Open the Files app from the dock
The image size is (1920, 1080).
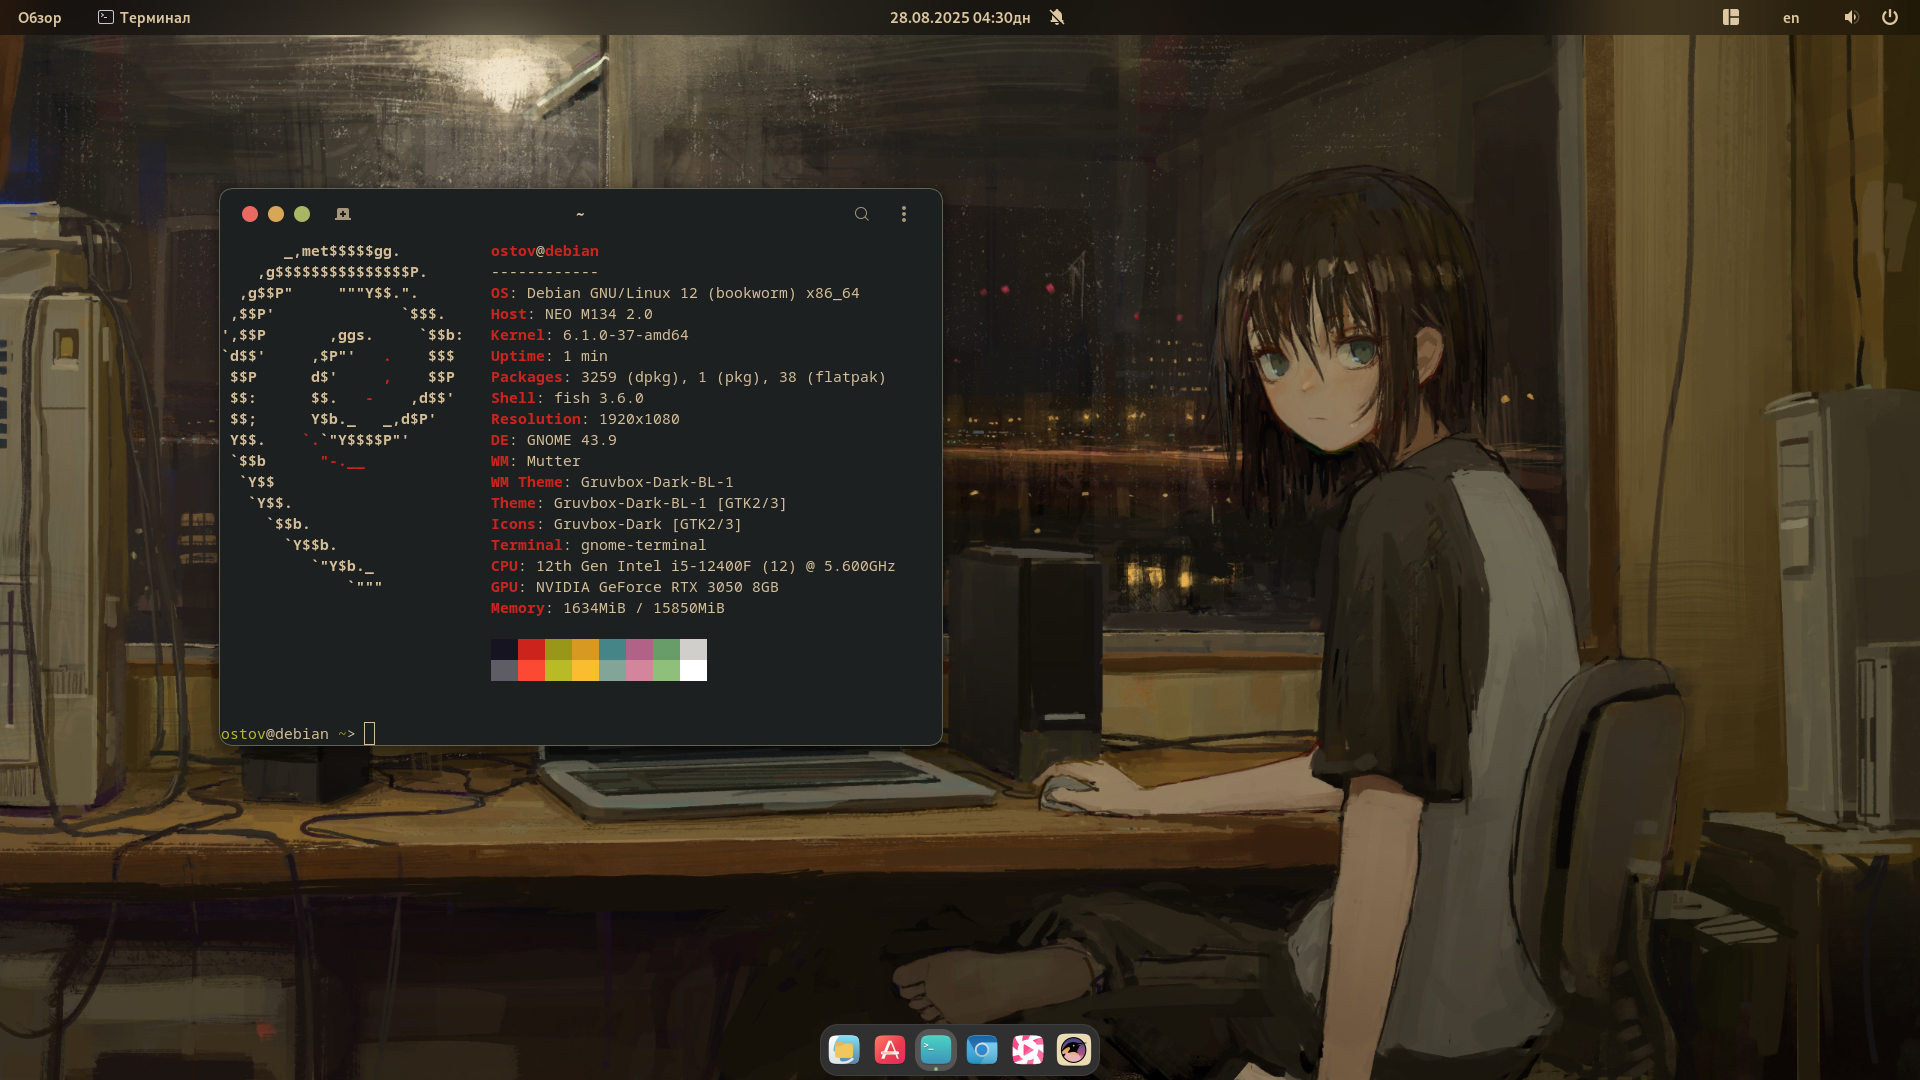click(844, 1050)
